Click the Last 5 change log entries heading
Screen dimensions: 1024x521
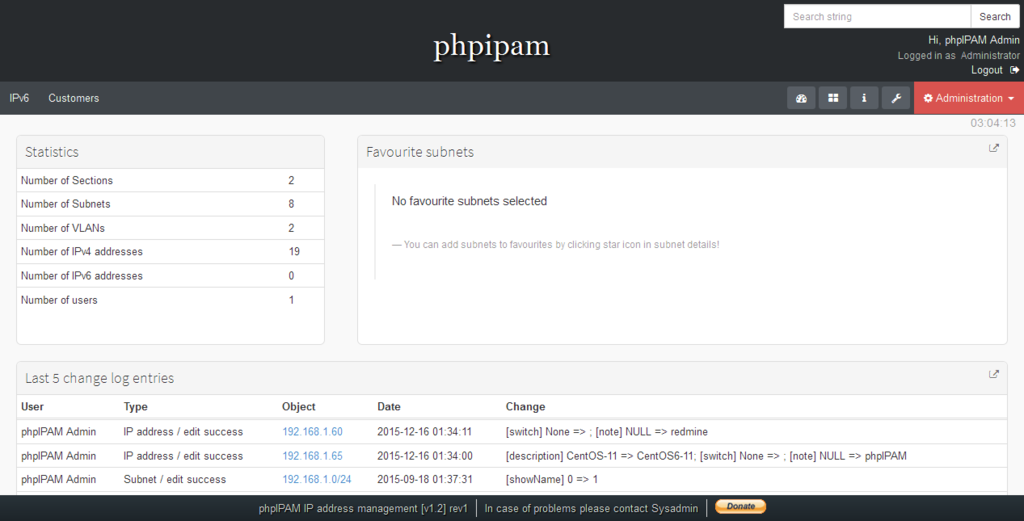click(x=99, y=378)
